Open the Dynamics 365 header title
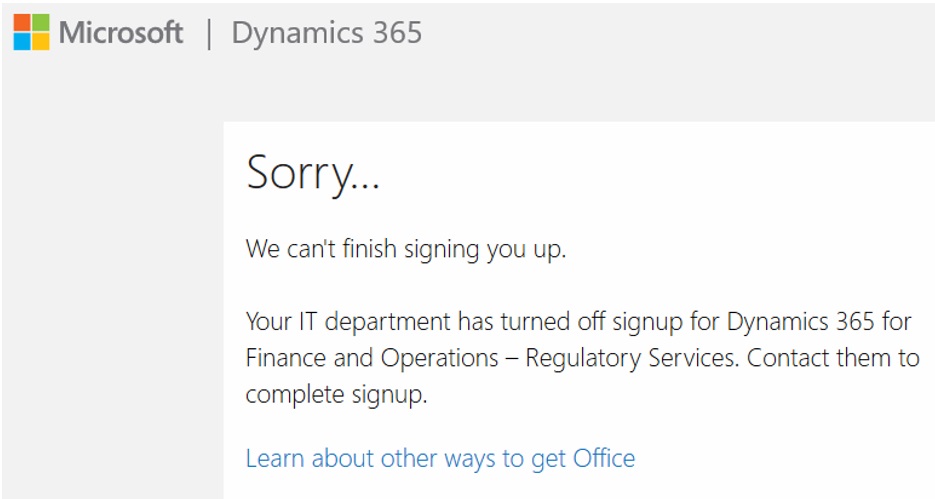Viewport: 935px width, 499px height. tap(327, 33)
